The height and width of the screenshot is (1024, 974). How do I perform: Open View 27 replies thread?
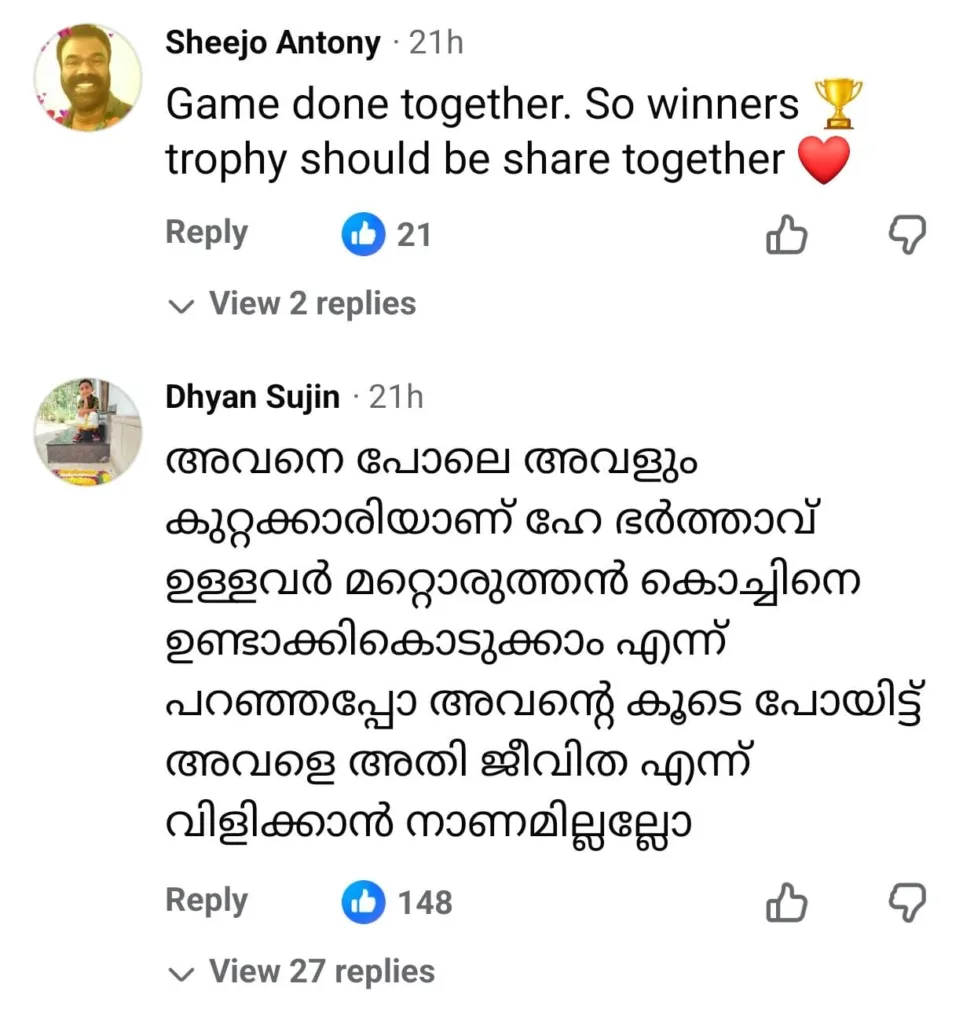point(321,972)
